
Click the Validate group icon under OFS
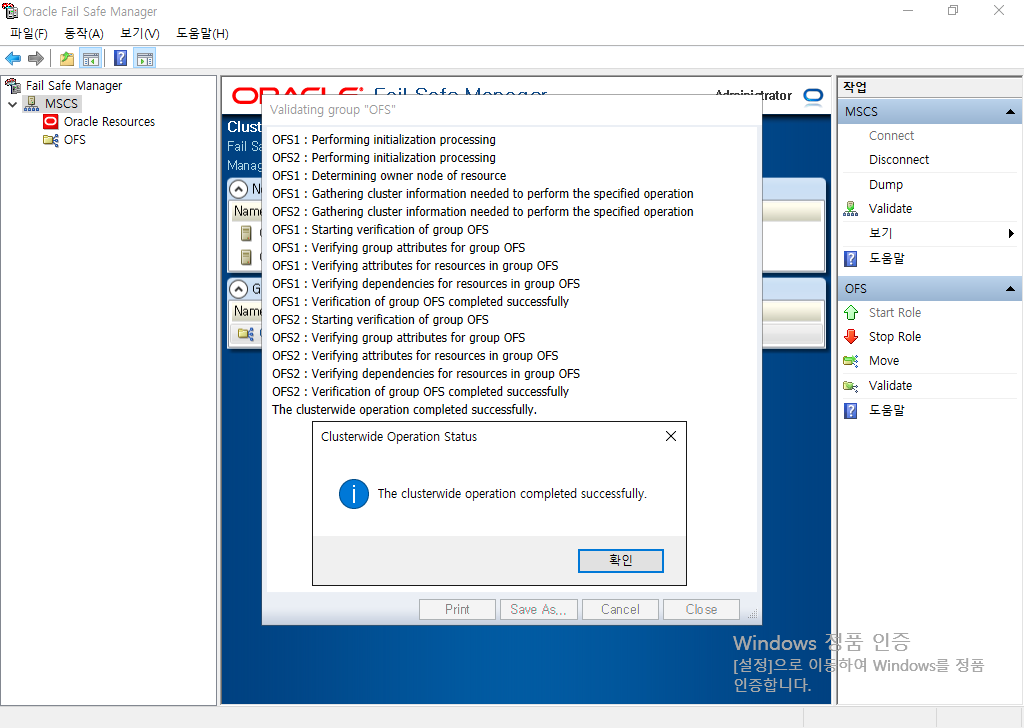click(x=850, y=386)
